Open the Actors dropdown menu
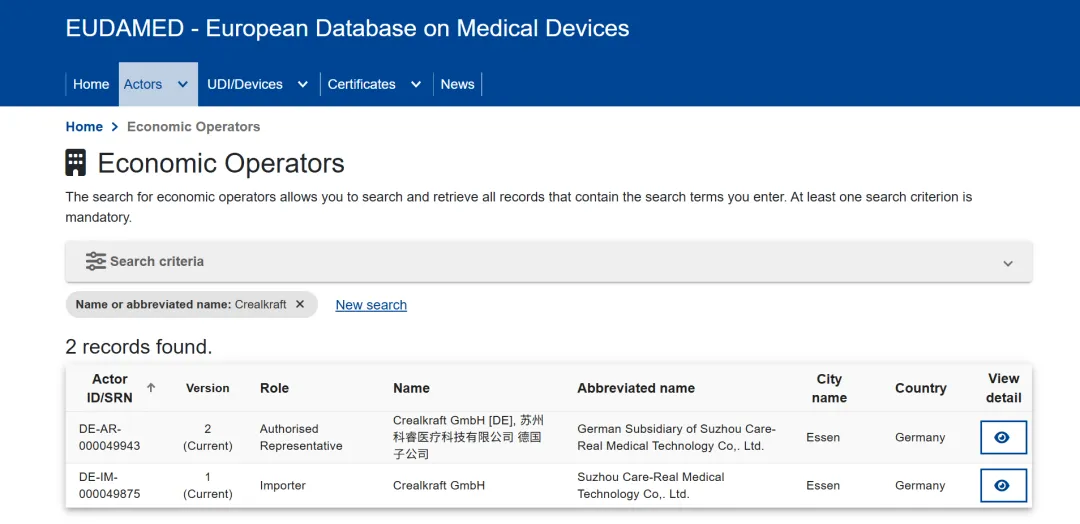The height and width of the screenshot is (524, 1080). 182,84
